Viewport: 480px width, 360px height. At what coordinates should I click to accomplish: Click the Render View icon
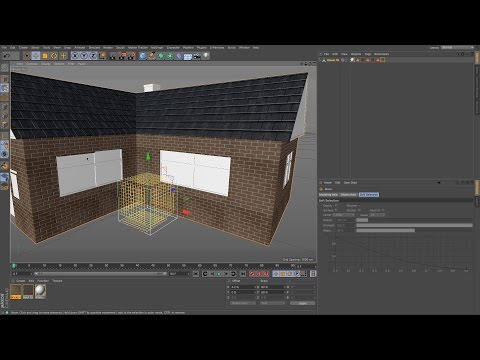(x=112, y=56)
